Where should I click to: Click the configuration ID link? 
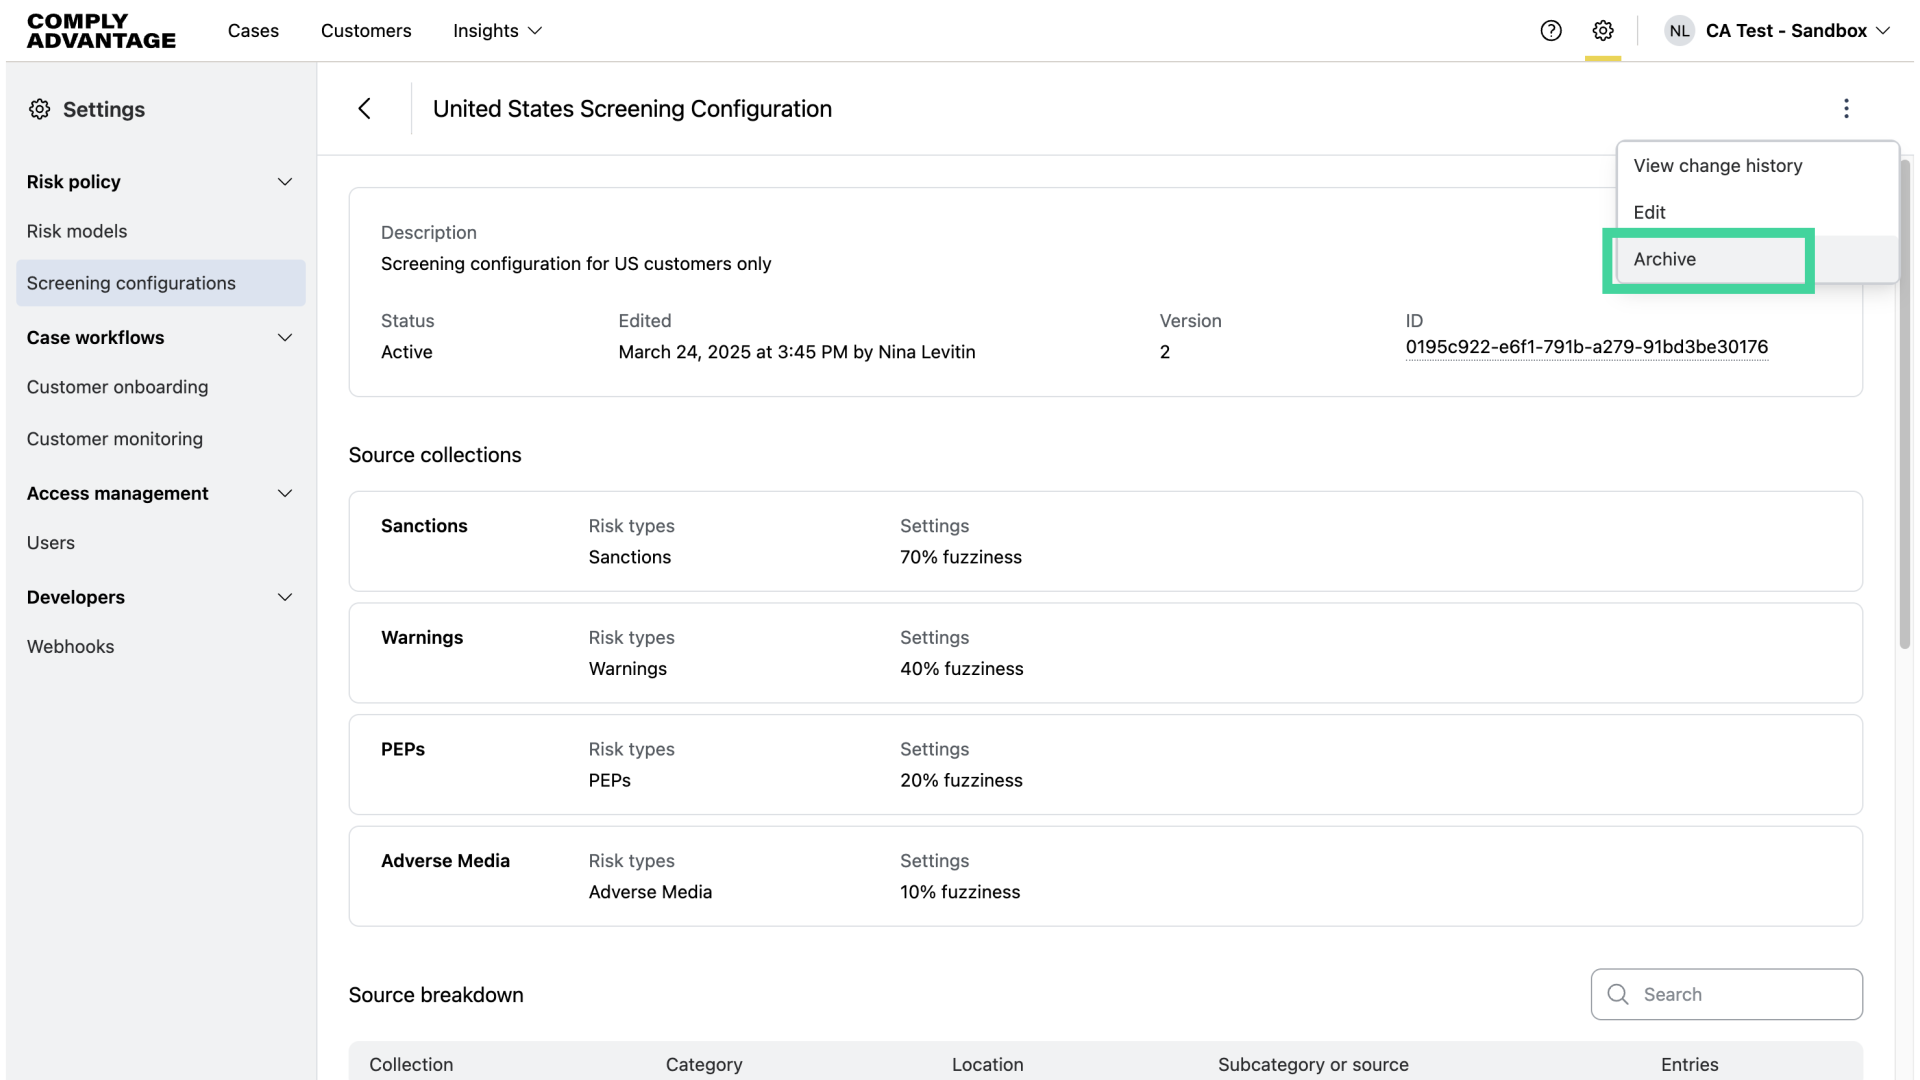(x=1586, y=347)
